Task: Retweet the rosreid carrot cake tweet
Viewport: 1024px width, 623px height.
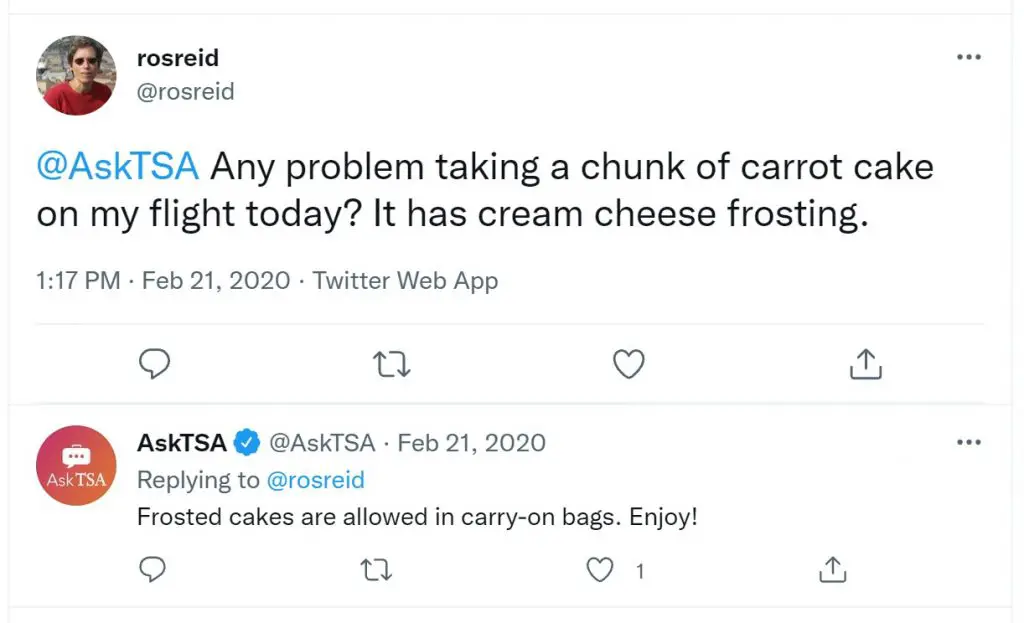Action: [391, 365]
